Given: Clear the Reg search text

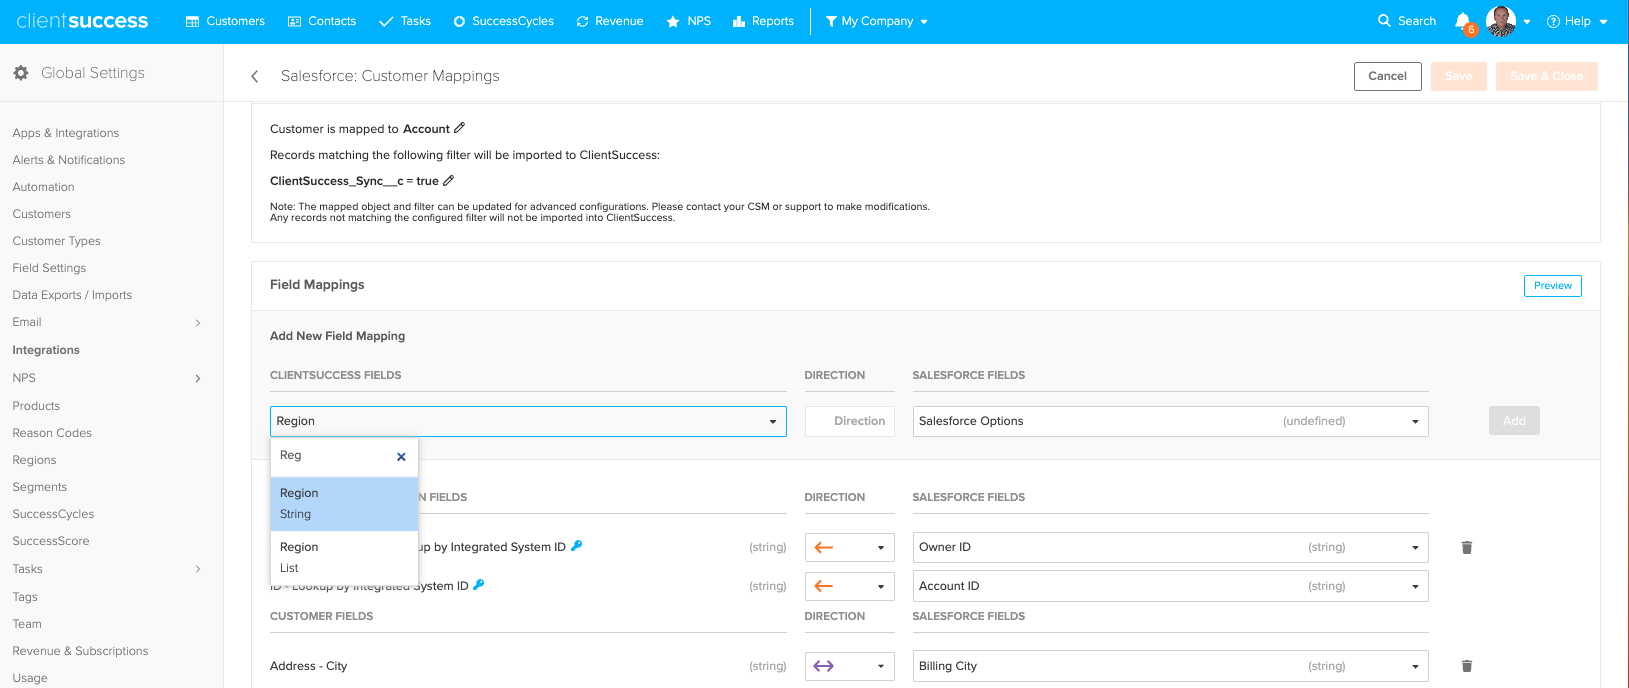Looking at the screenshot, I should (x=401, y=457).
